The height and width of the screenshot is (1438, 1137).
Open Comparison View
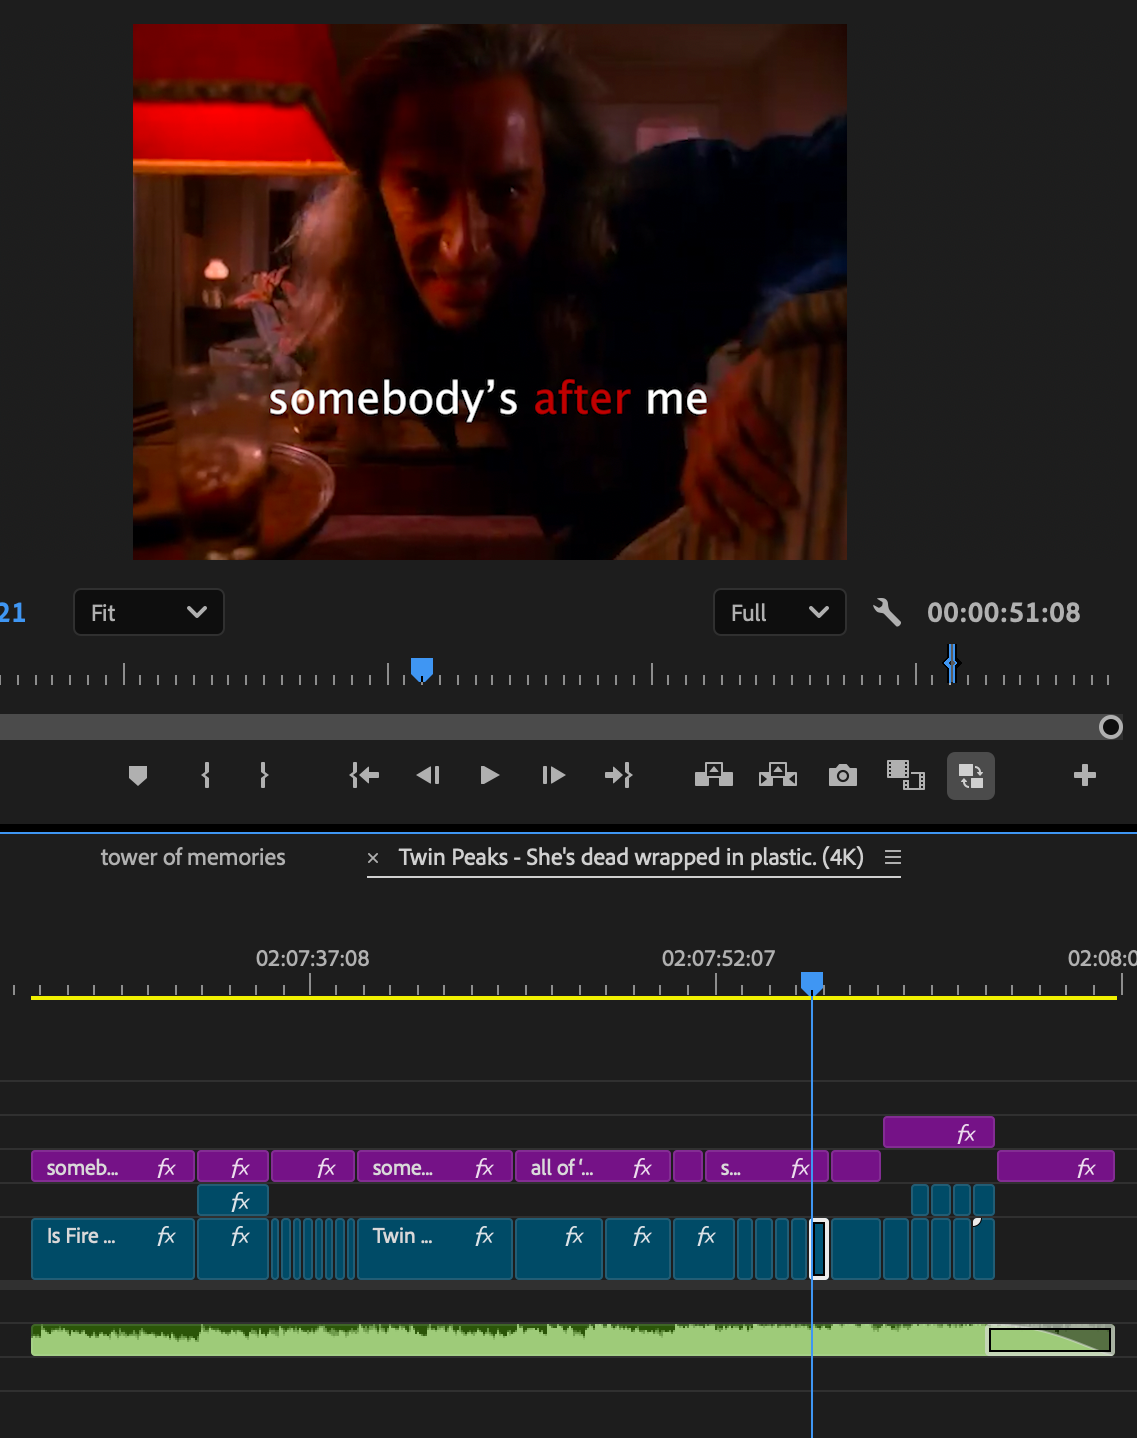click(x=906, y=775)
